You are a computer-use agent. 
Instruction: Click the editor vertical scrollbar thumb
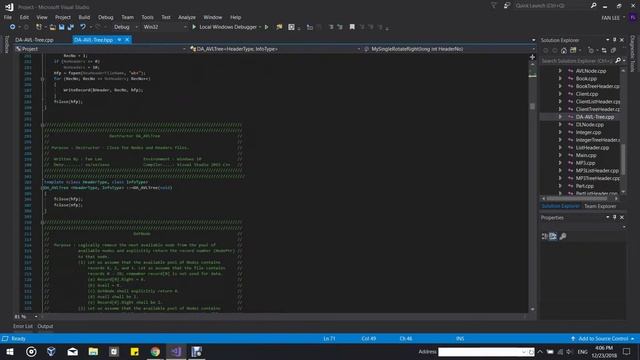click(x=532, y=106)
